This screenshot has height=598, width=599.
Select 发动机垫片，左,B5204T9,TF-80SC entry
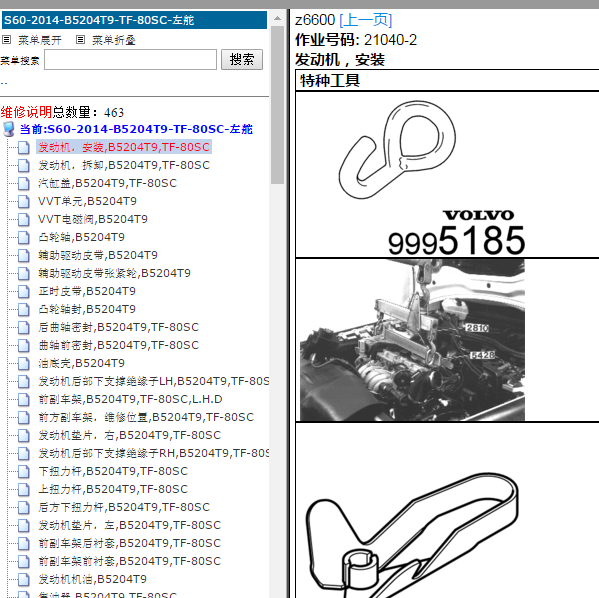(x=130, y=525)
